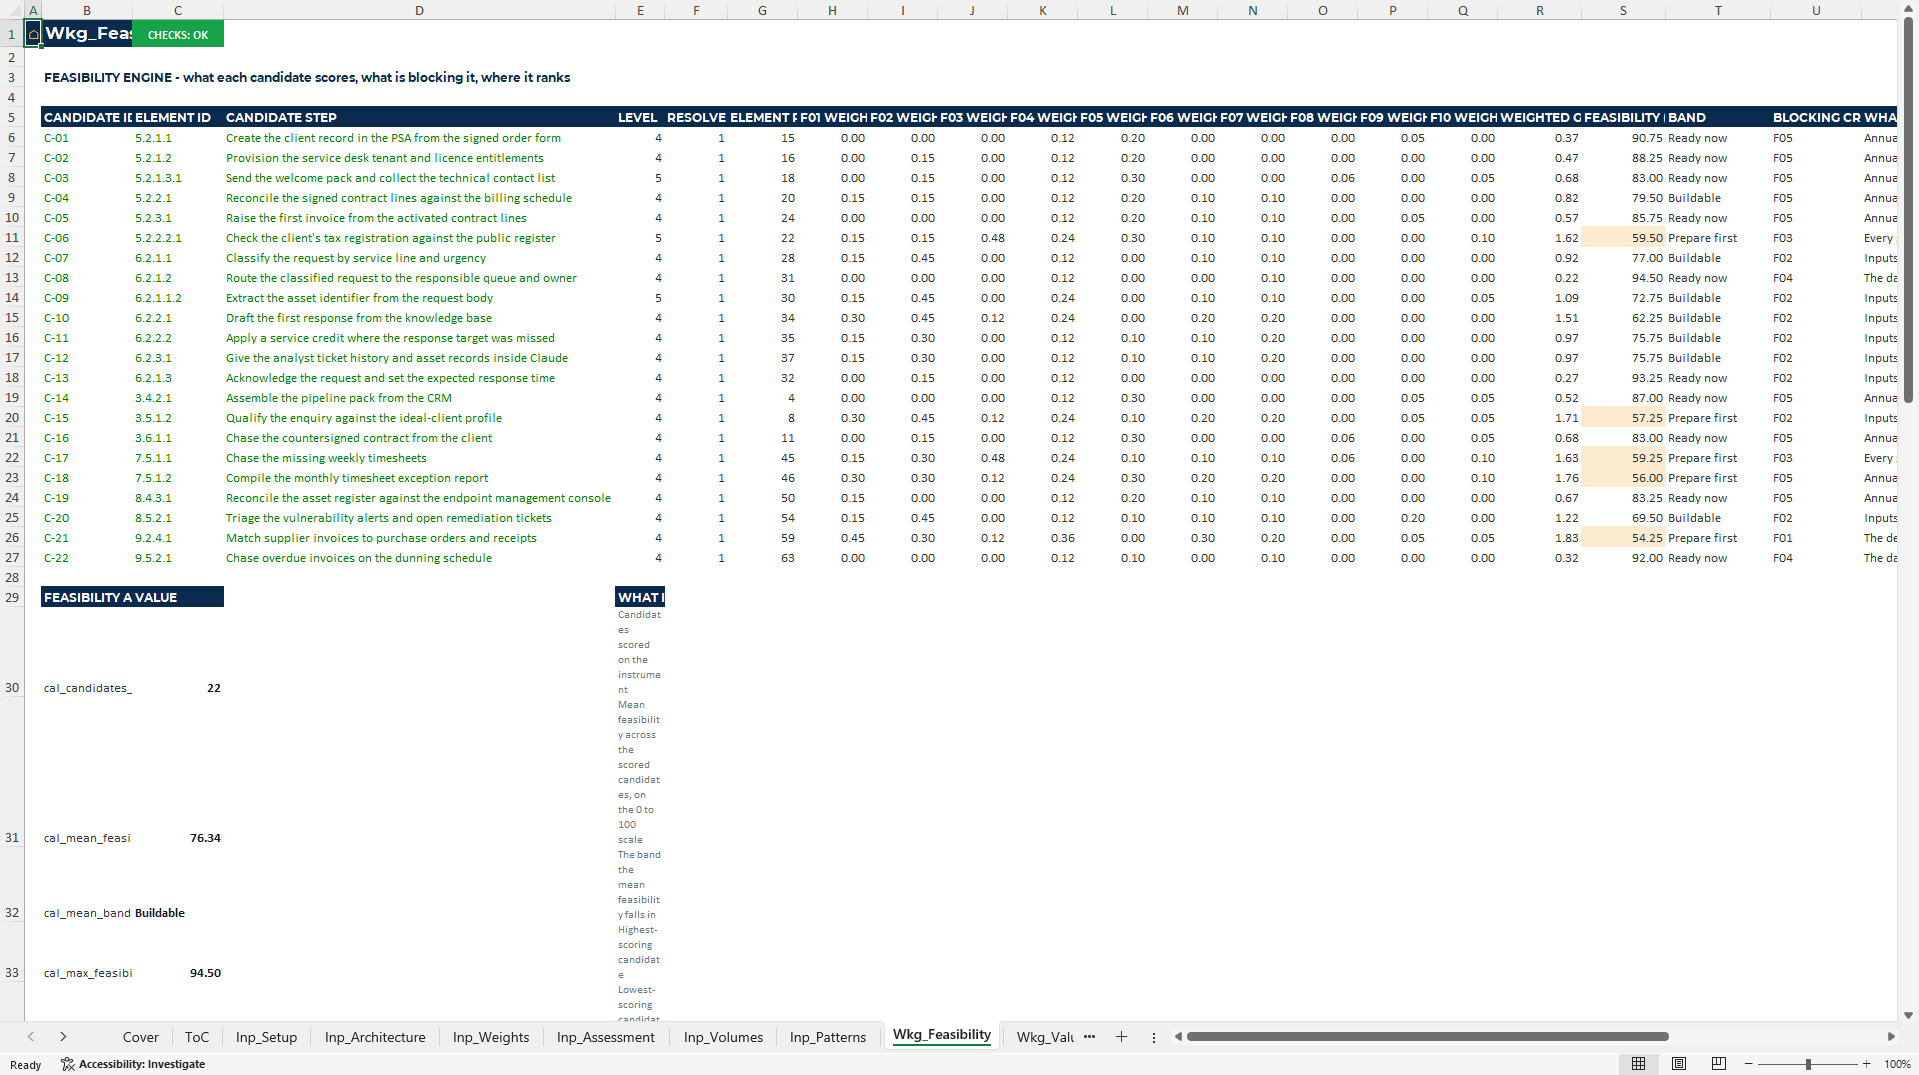Select candidate ID cell C-15
The width and height of the screenshot is (1919, 1075).
point(86,418)
